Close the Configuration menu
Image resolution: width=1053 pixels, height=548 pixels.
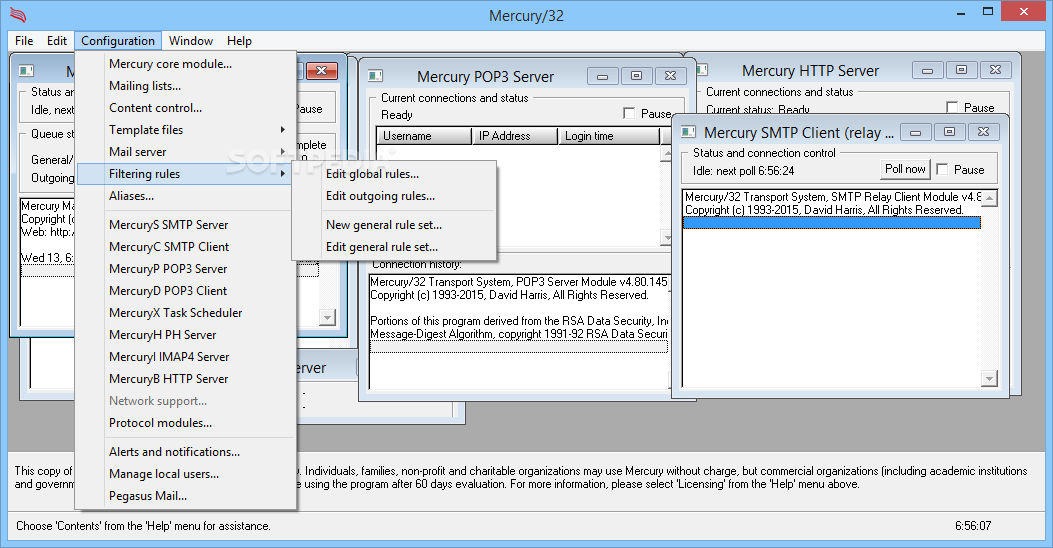118,41
